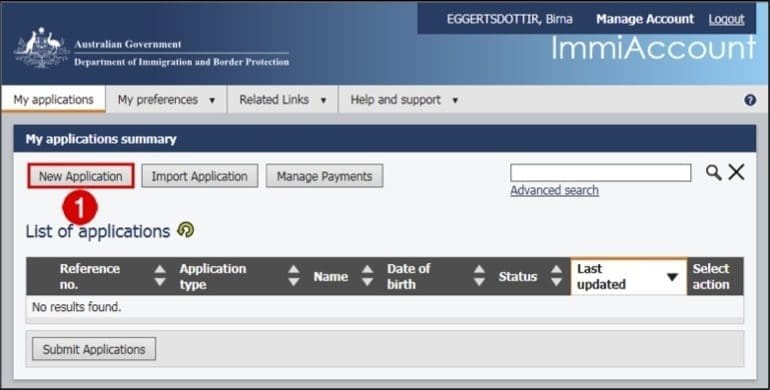Click the New Application button
The image size is (770, 390).
point(81,176)
